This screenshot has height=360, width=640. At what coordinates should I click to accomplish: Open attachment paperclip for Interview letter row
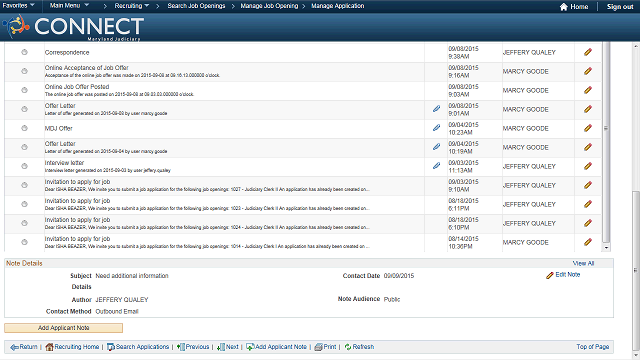pos(436,166)
